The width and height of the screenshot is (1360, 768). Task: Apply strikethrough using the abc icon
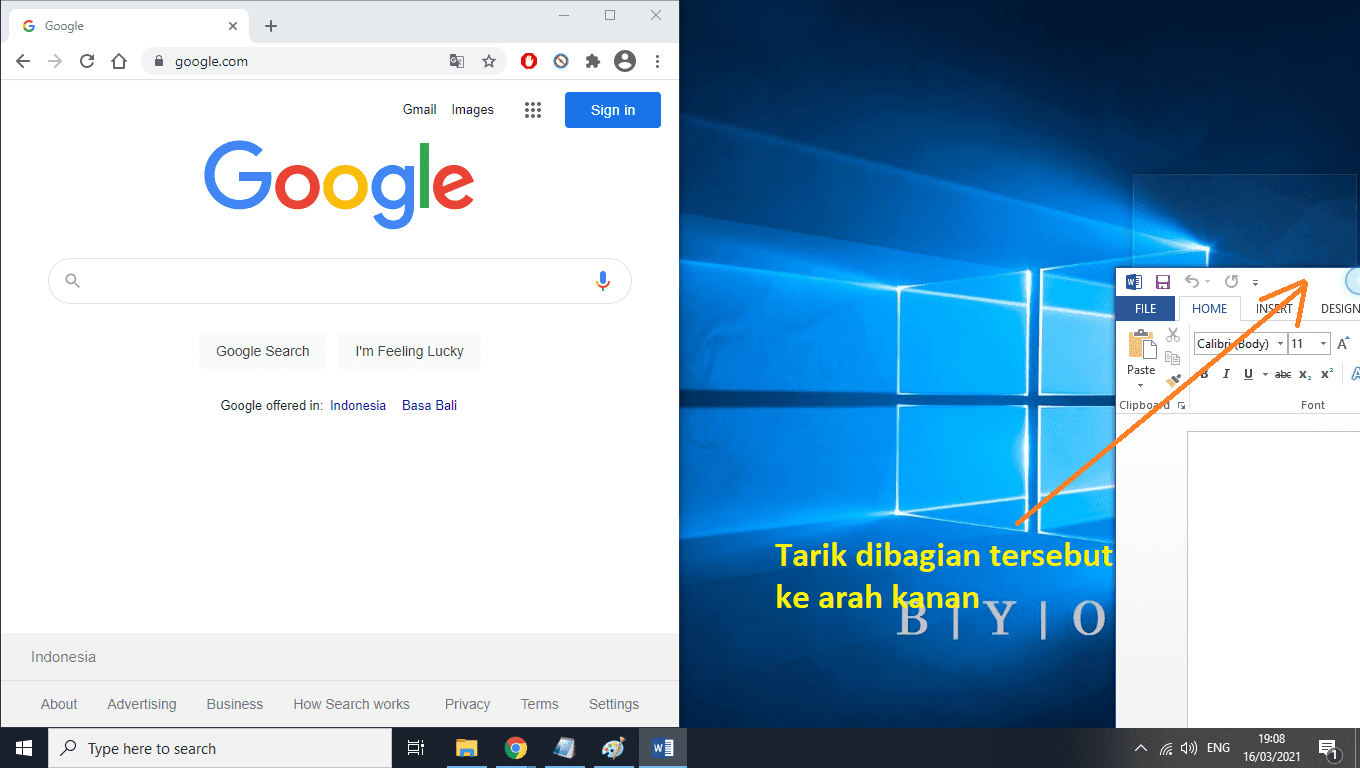[x=1283, y=374]
